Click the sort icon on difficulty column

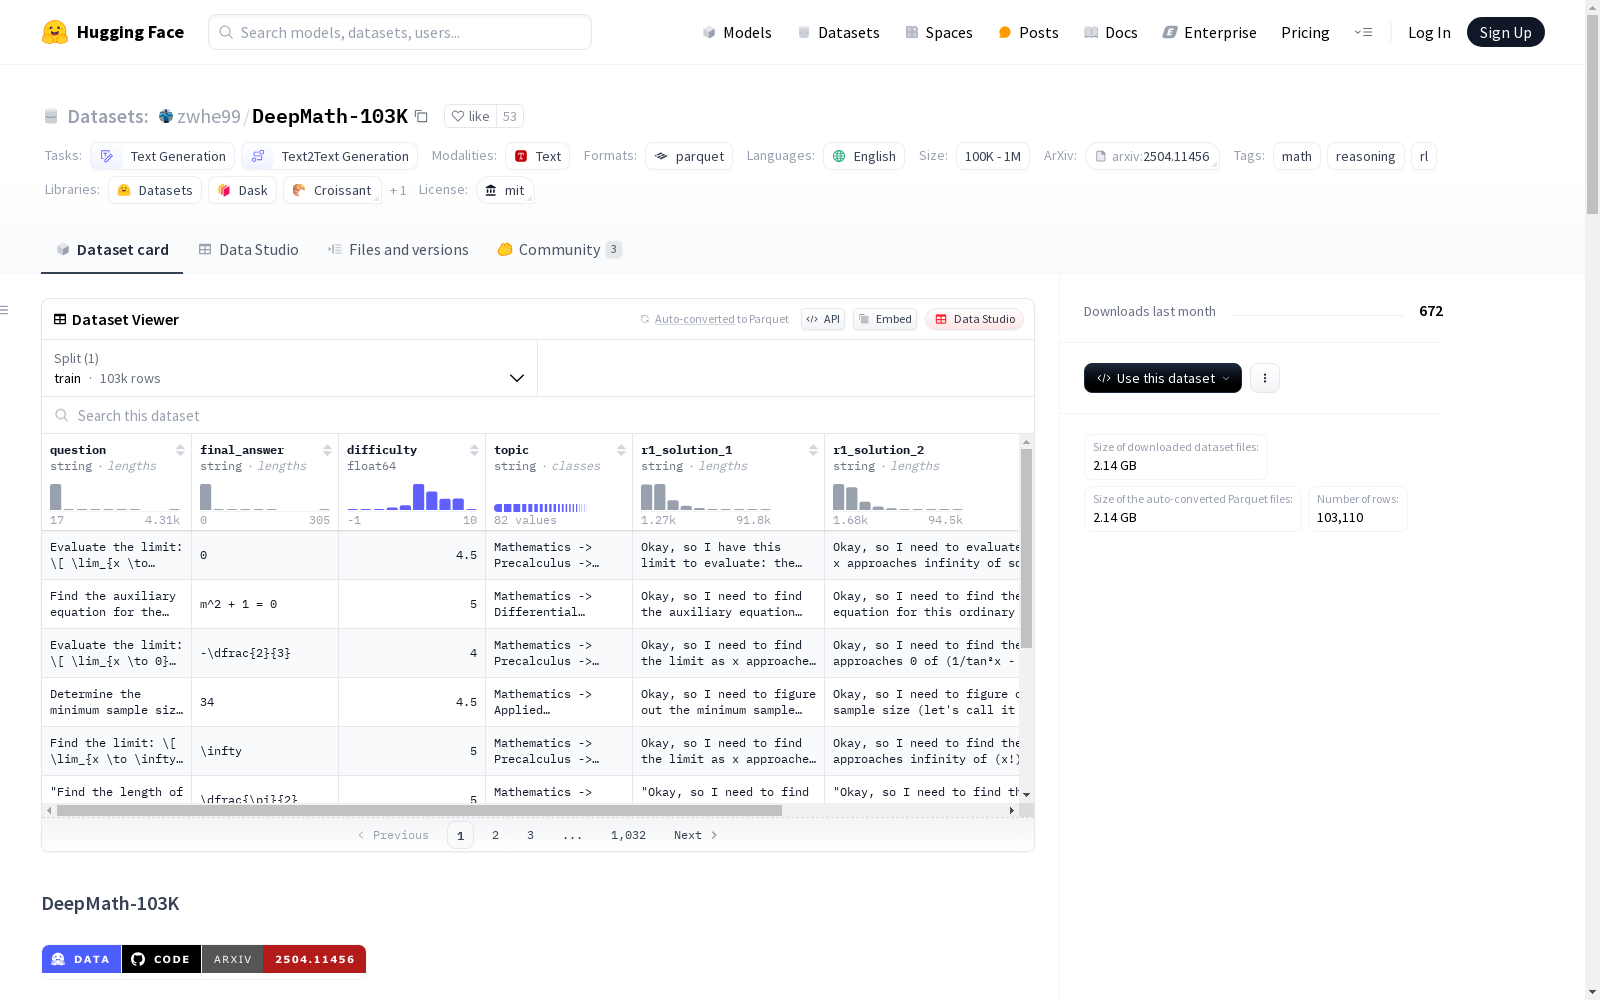point(474,450)
